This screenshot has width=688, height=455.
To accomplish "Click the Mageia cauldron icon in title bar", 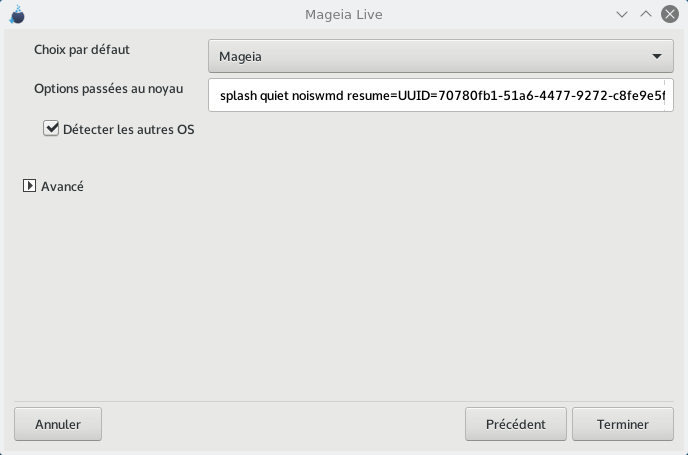I will [x=17, y=14].
